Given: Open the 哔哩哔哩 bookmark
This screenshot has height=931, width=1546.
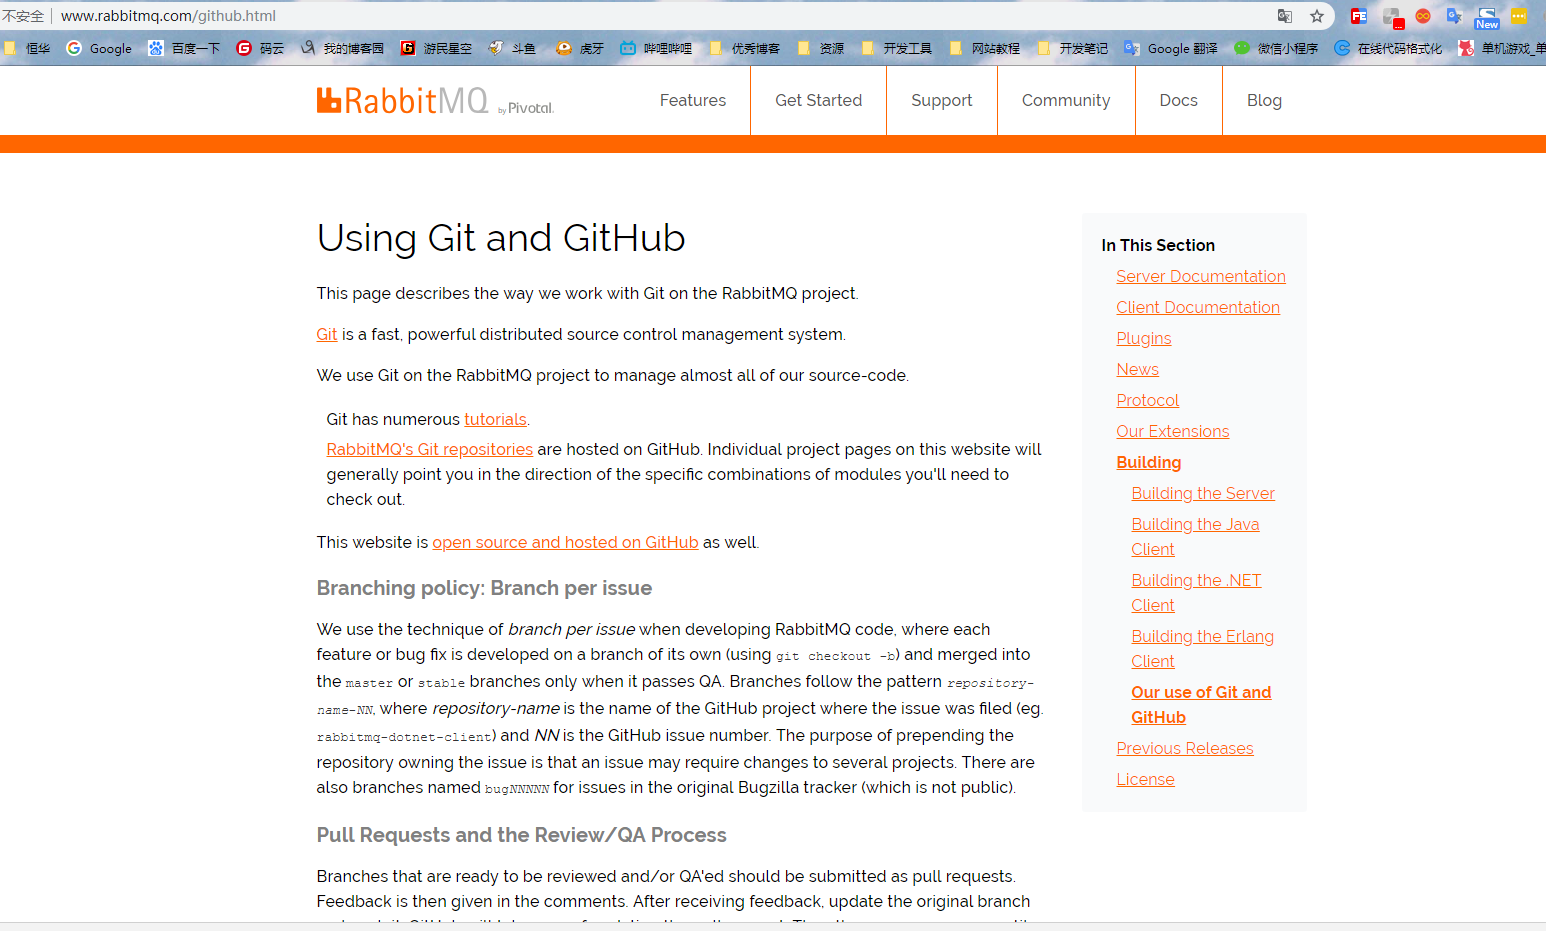Looking at the screenshot, I should coord(656,48).
